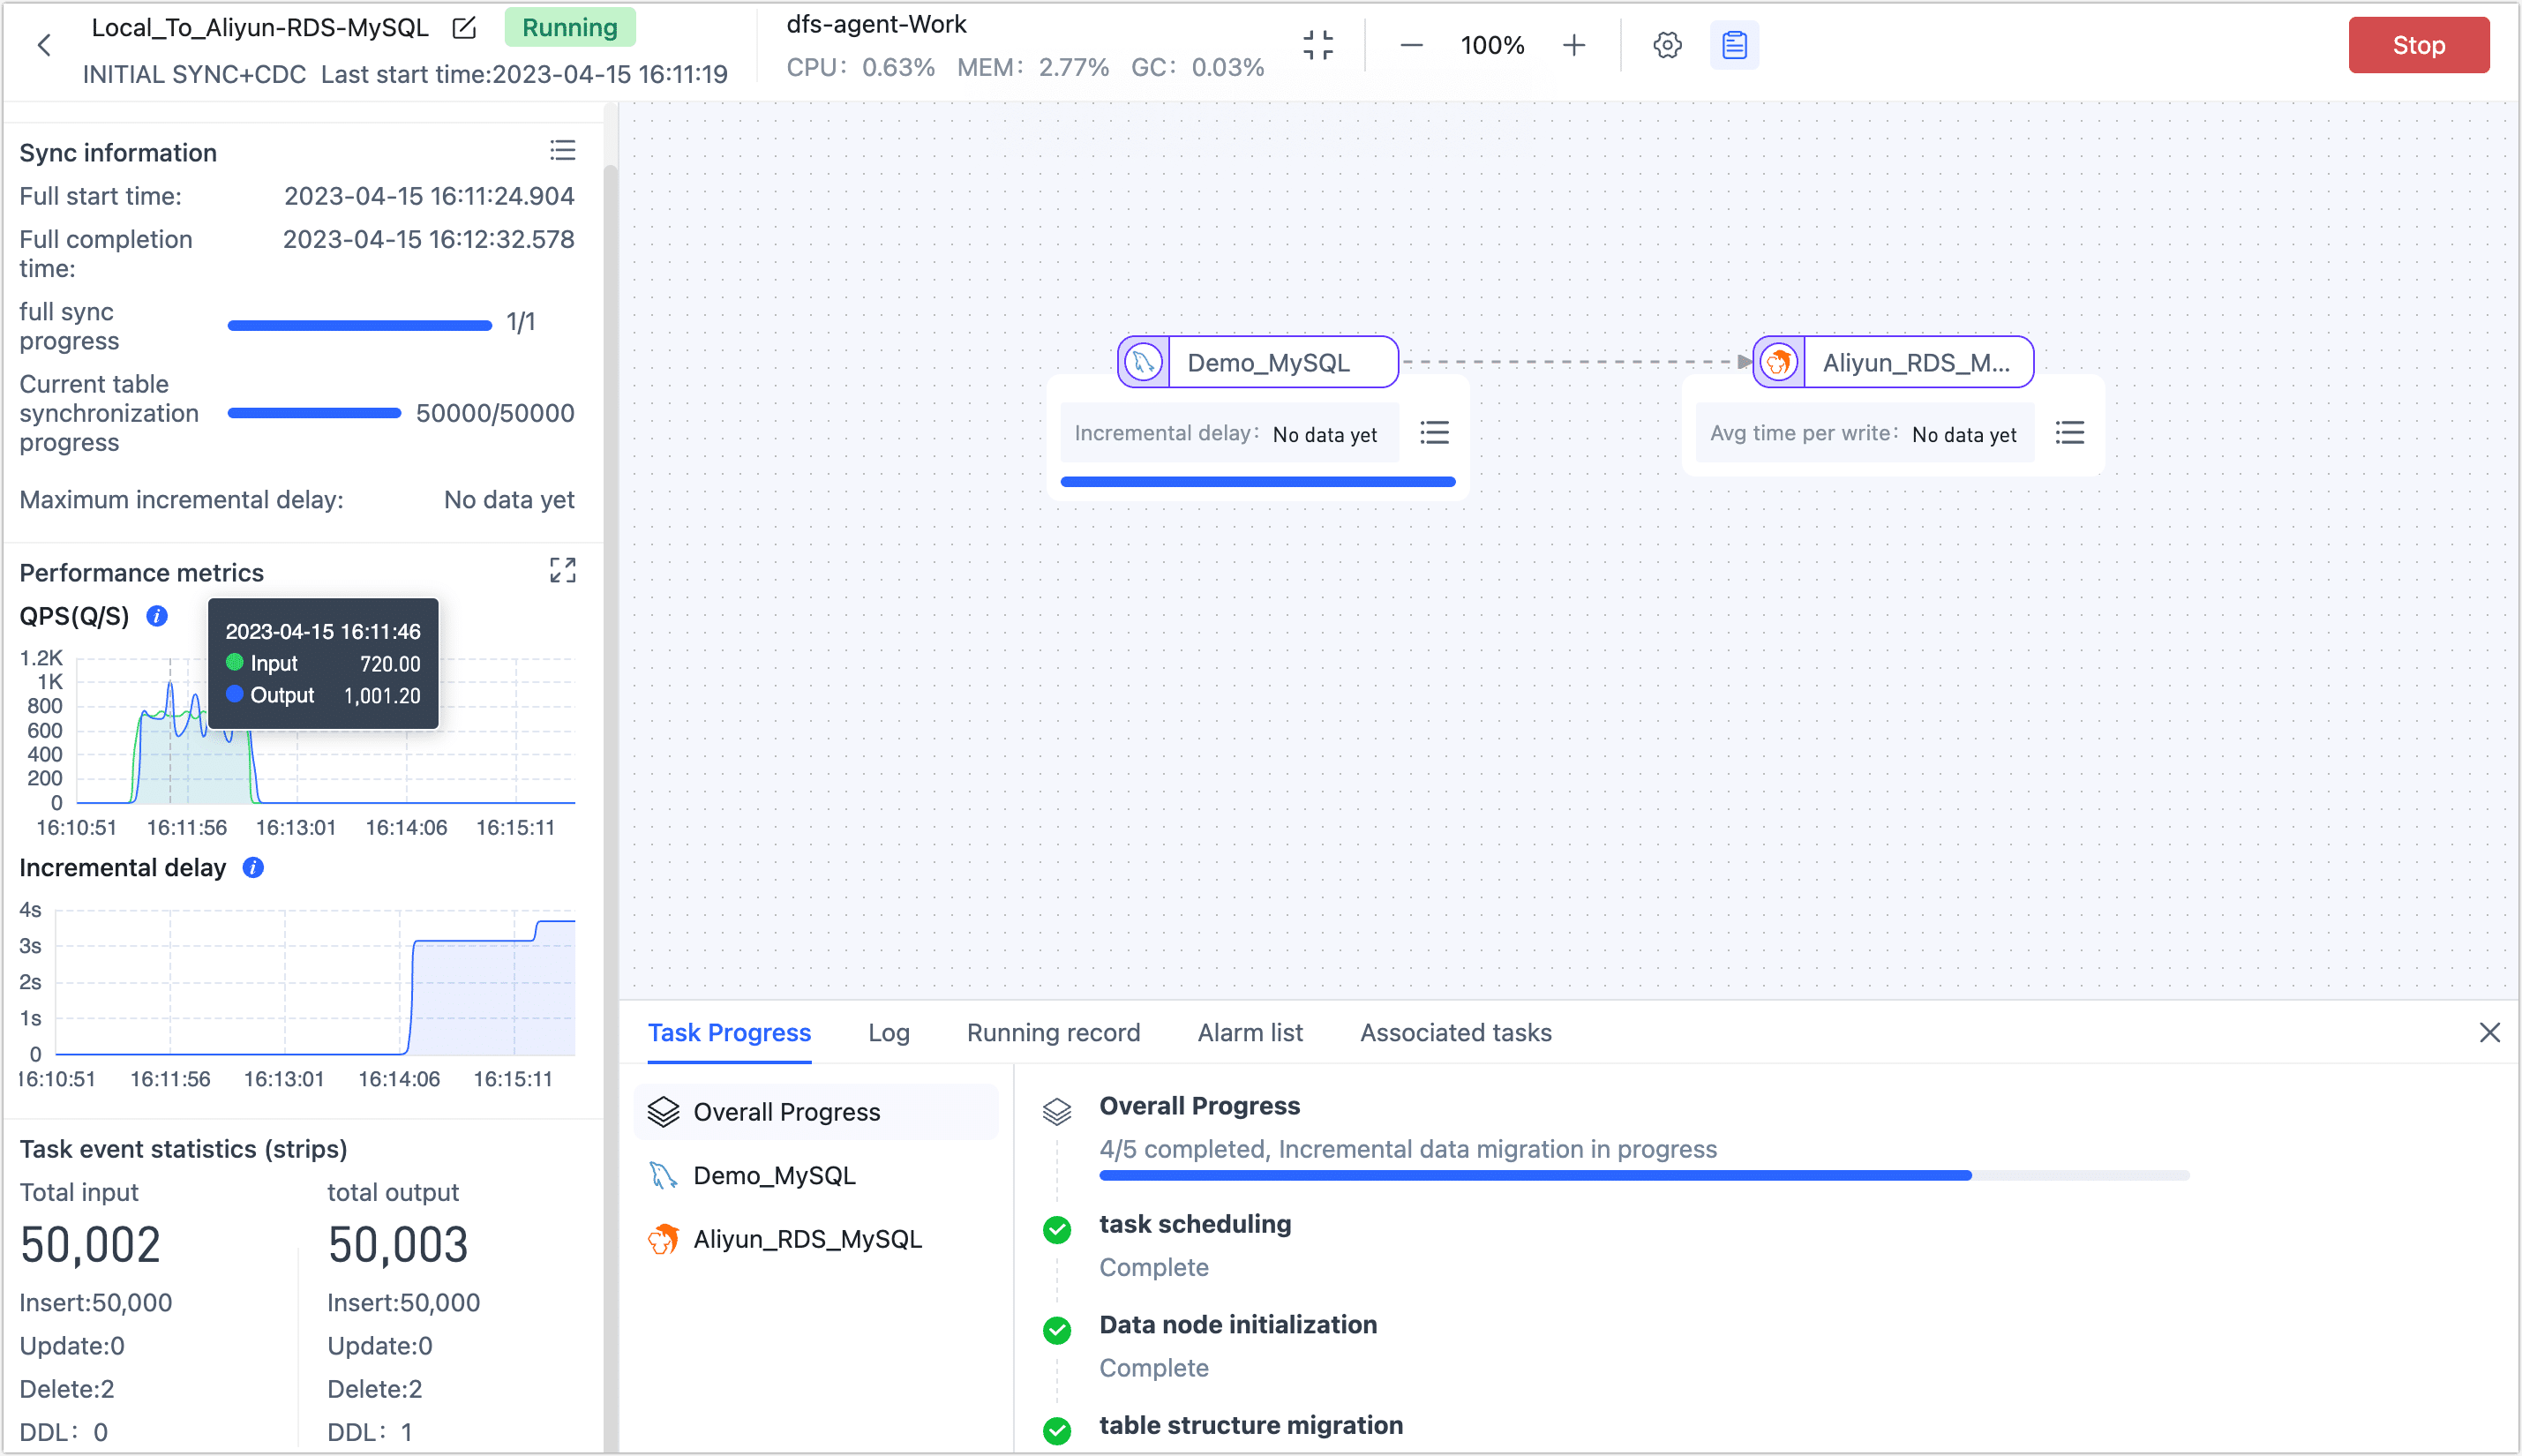Screen dimensions: 2522x1456
Task: Click the MySQL icon on Demo_MySQL node
Action: [x=1143, y=361]
